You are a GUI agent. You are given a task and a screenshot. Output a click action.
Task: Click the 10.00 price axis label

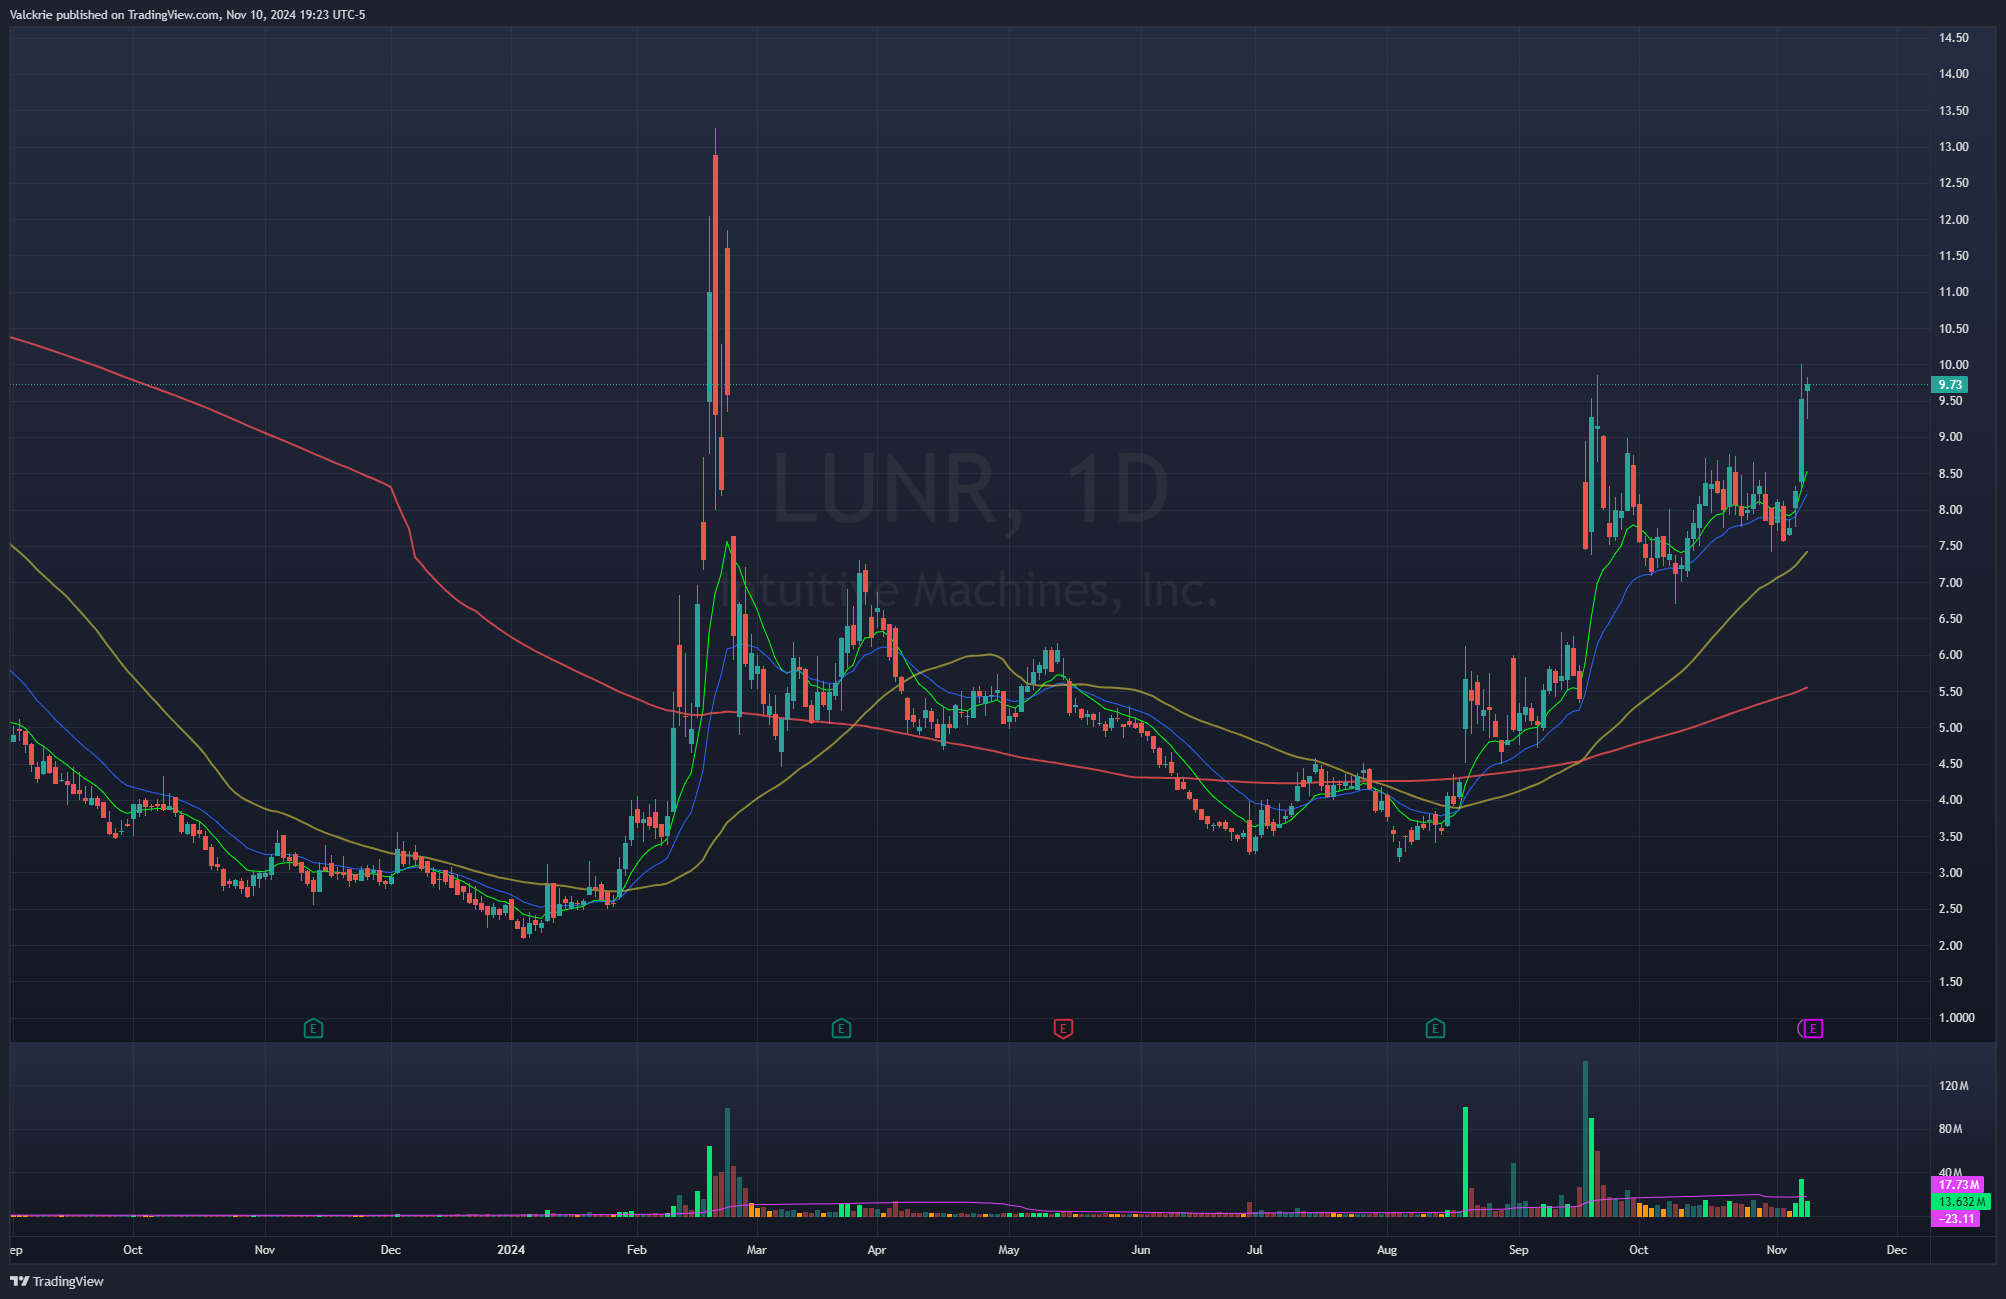point(1953,365)
